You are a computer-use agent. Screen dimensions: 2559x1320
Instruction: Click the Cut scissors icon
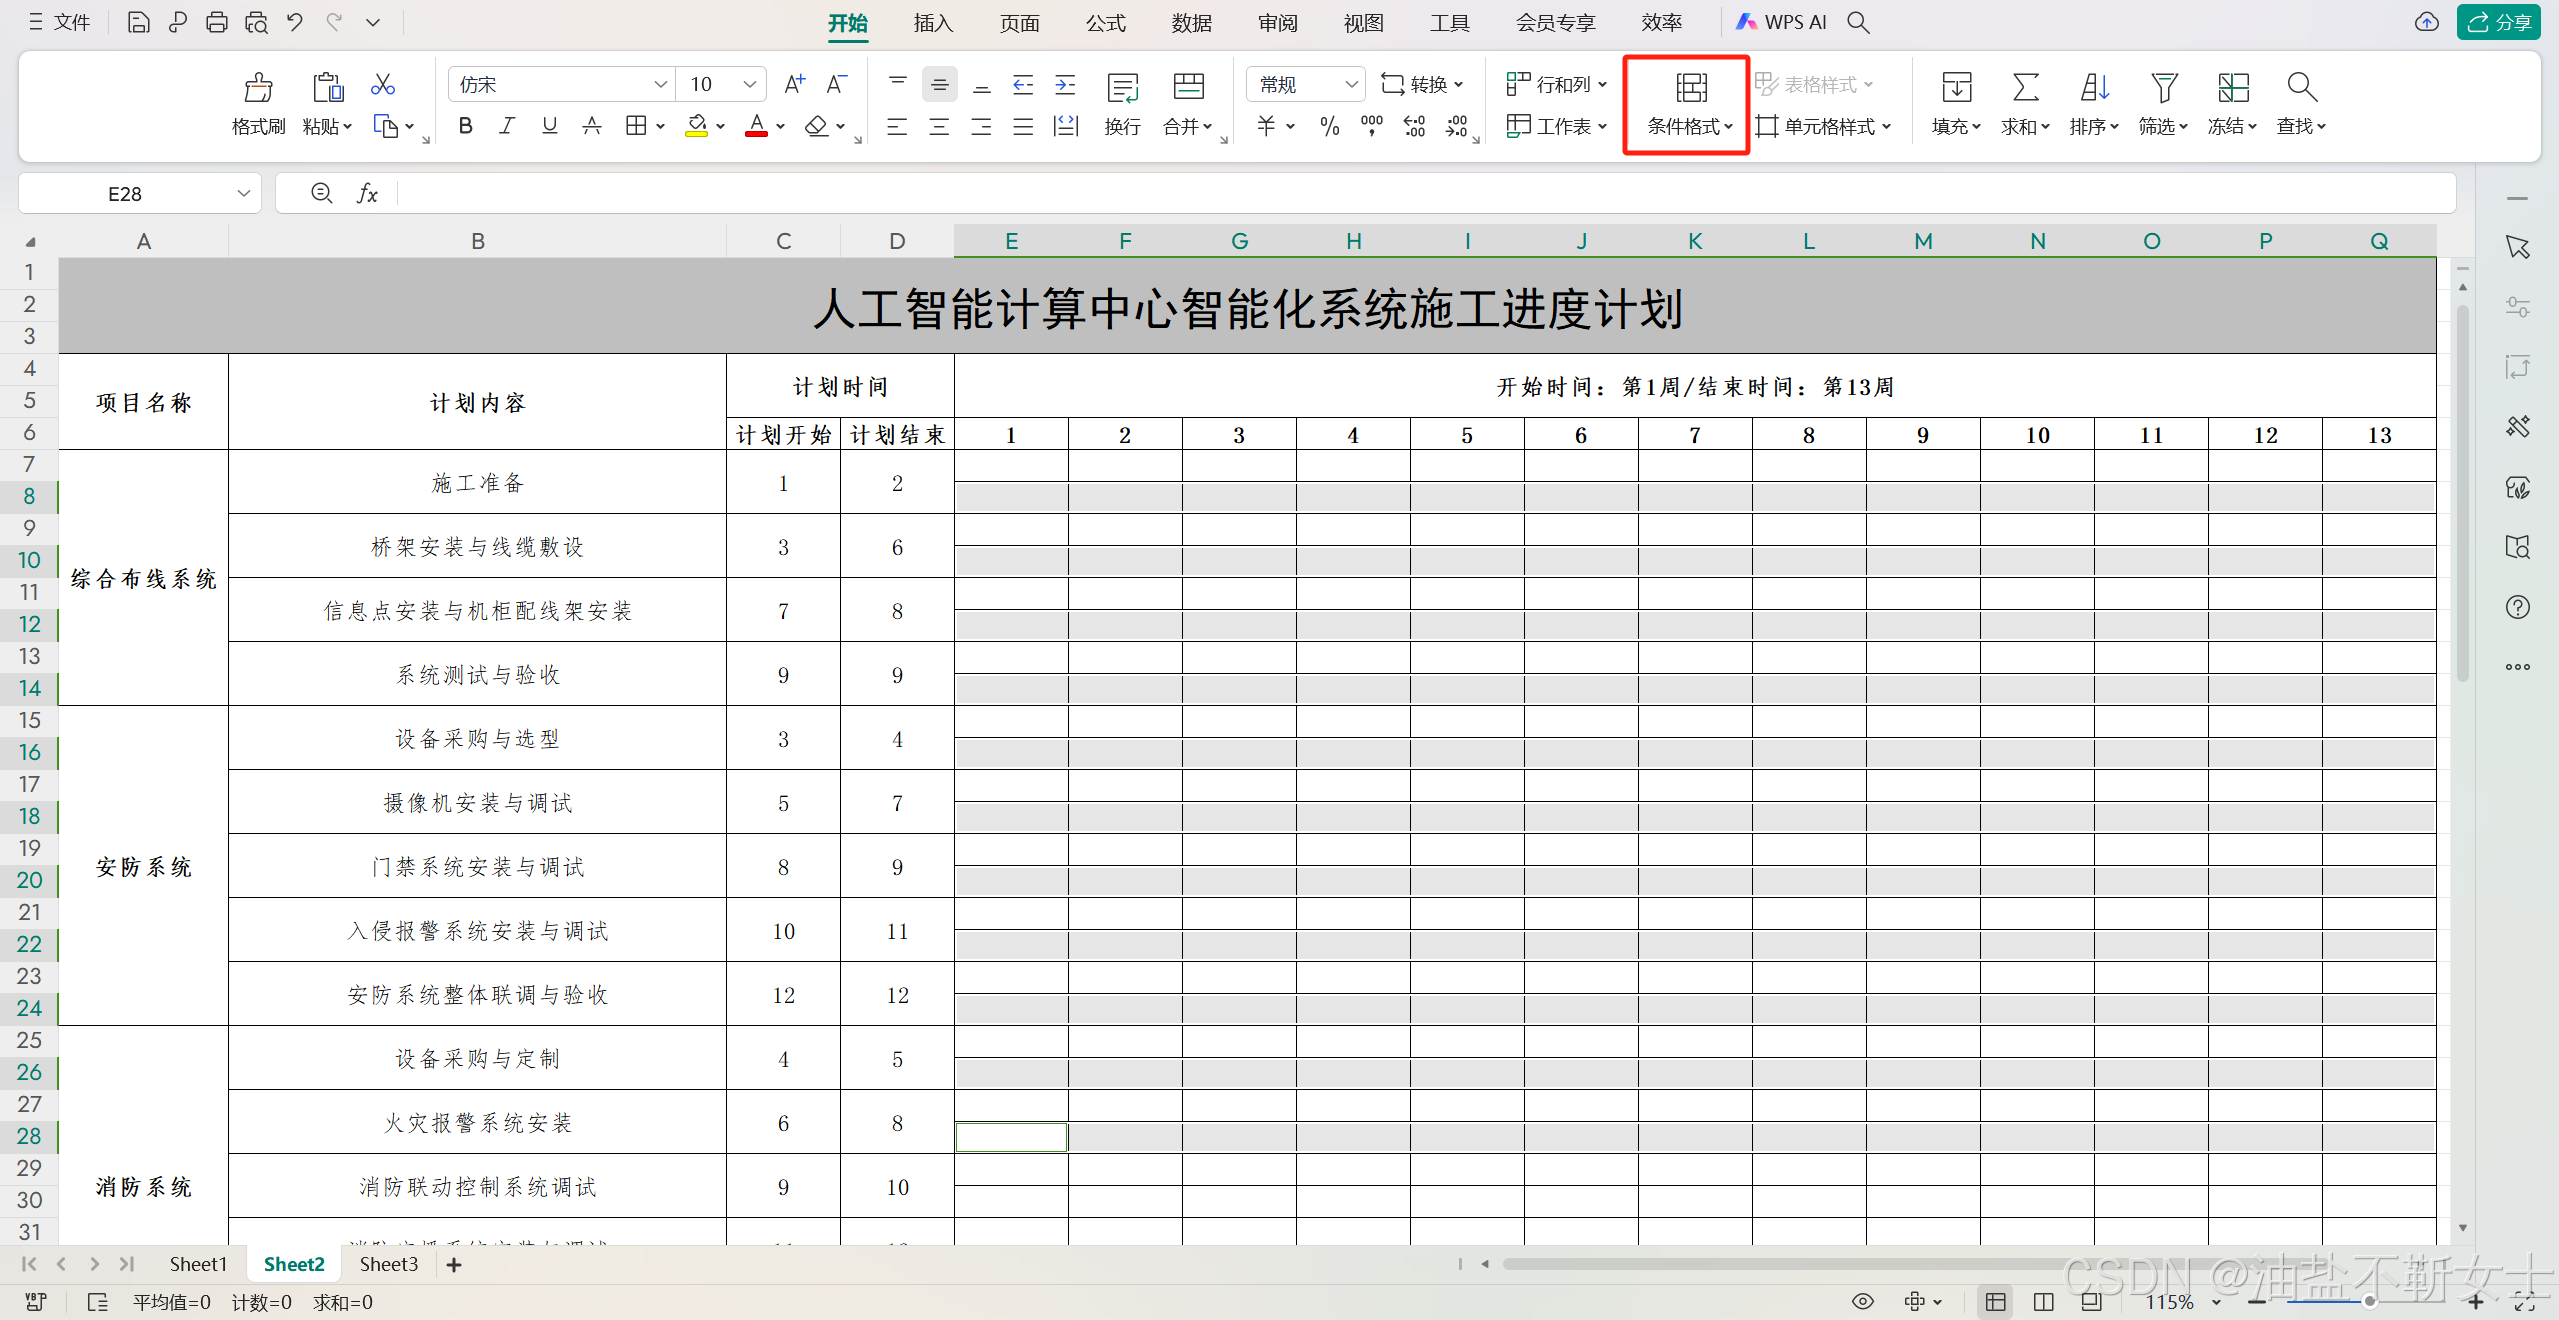pos(382,85)
